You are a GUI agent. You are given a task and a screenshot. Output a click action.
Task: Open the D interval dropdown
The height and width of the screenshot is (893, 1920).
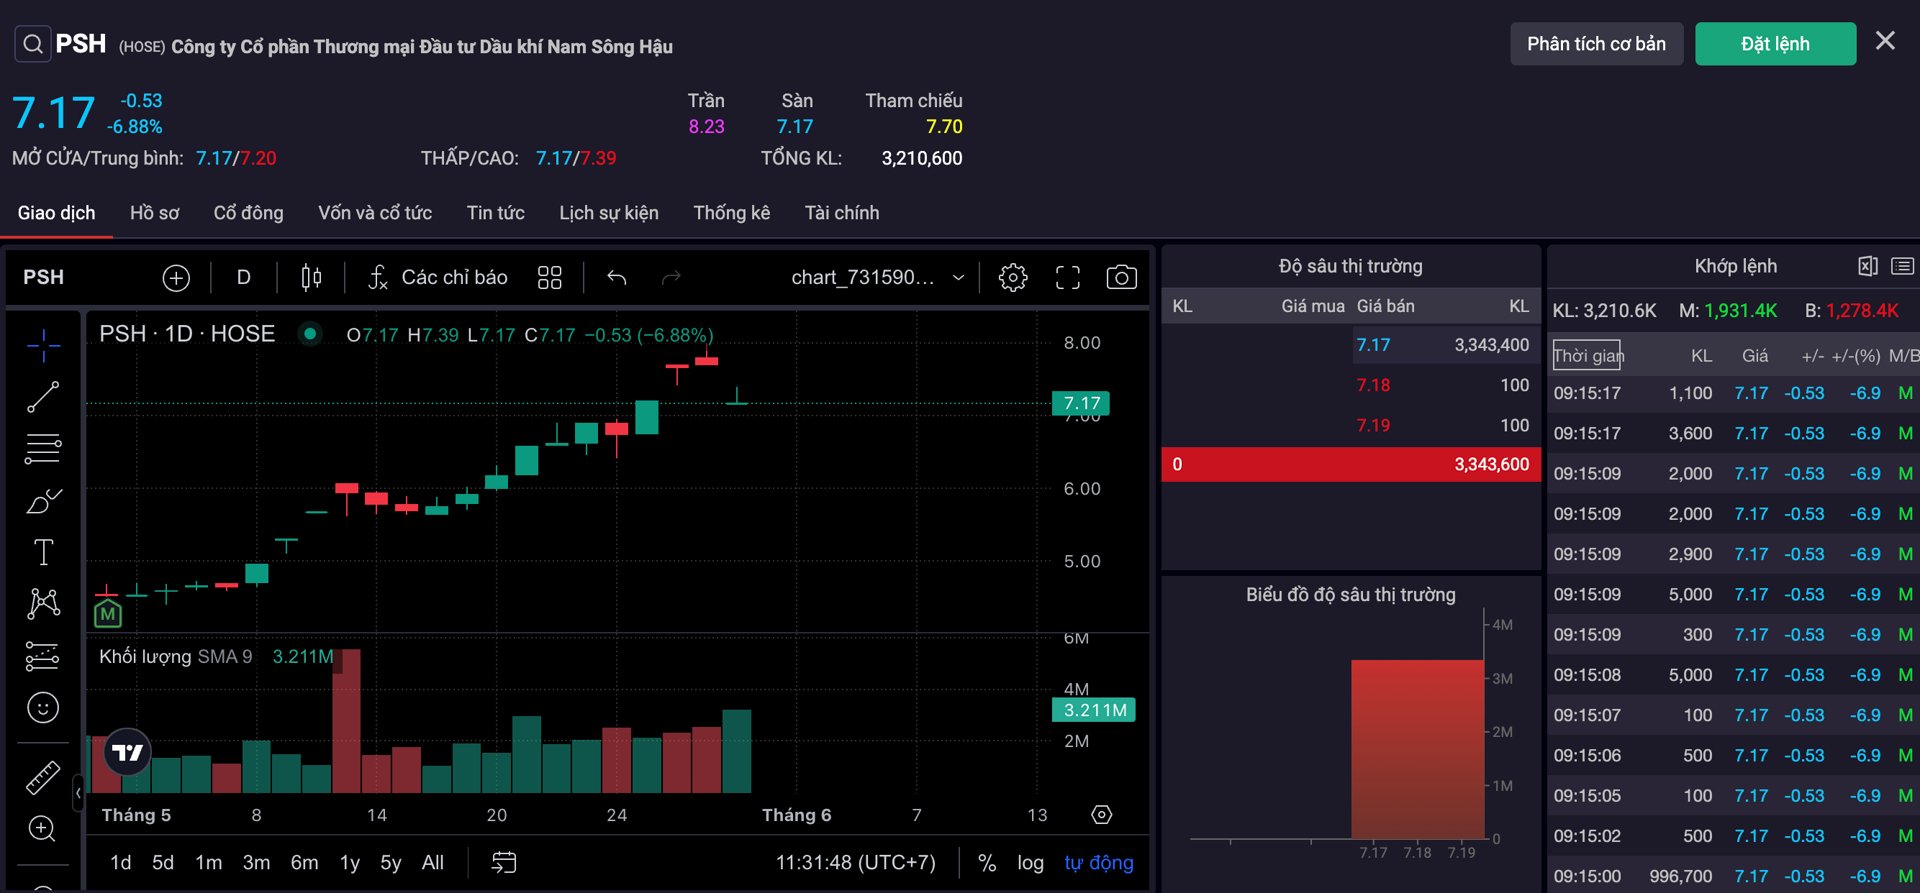click(x=243, y=278)
